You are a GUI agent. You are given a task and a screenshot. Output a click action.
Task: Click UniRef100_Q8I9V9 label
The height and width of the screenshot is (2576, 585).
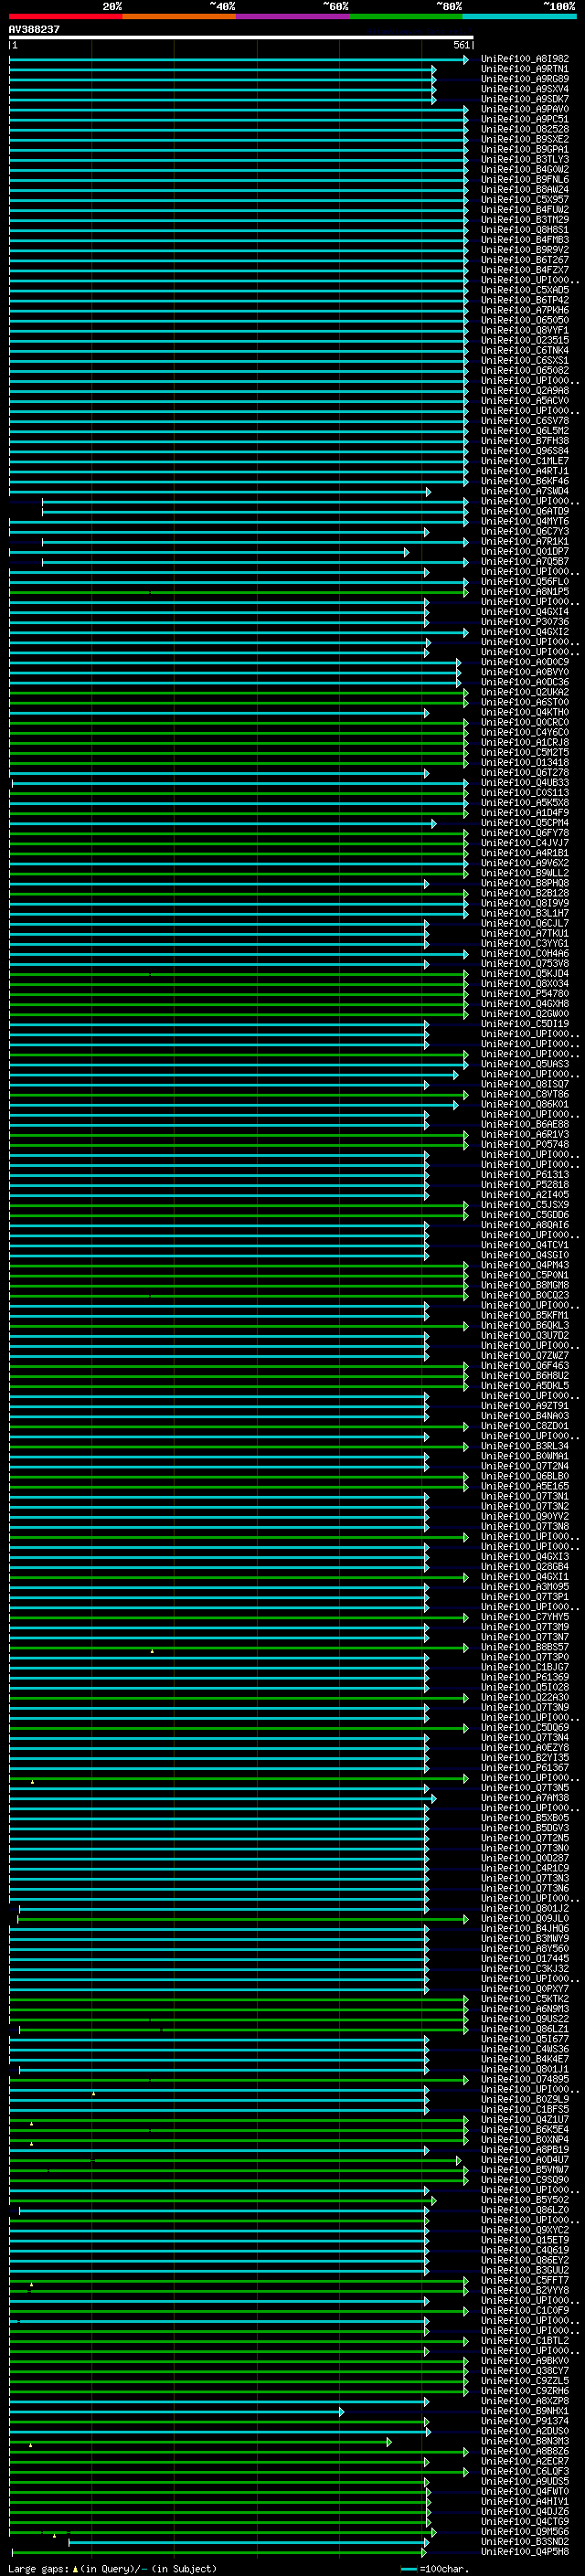coord(525,903)
